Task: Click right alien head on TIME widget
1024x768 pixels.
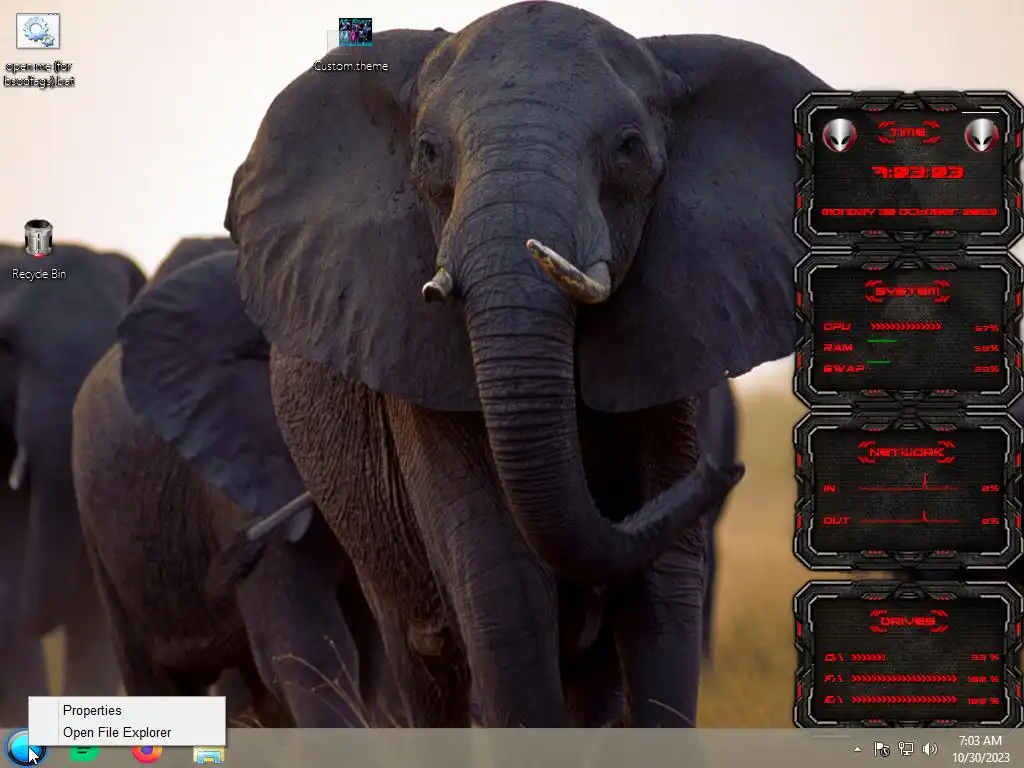Action: [982, 135]
